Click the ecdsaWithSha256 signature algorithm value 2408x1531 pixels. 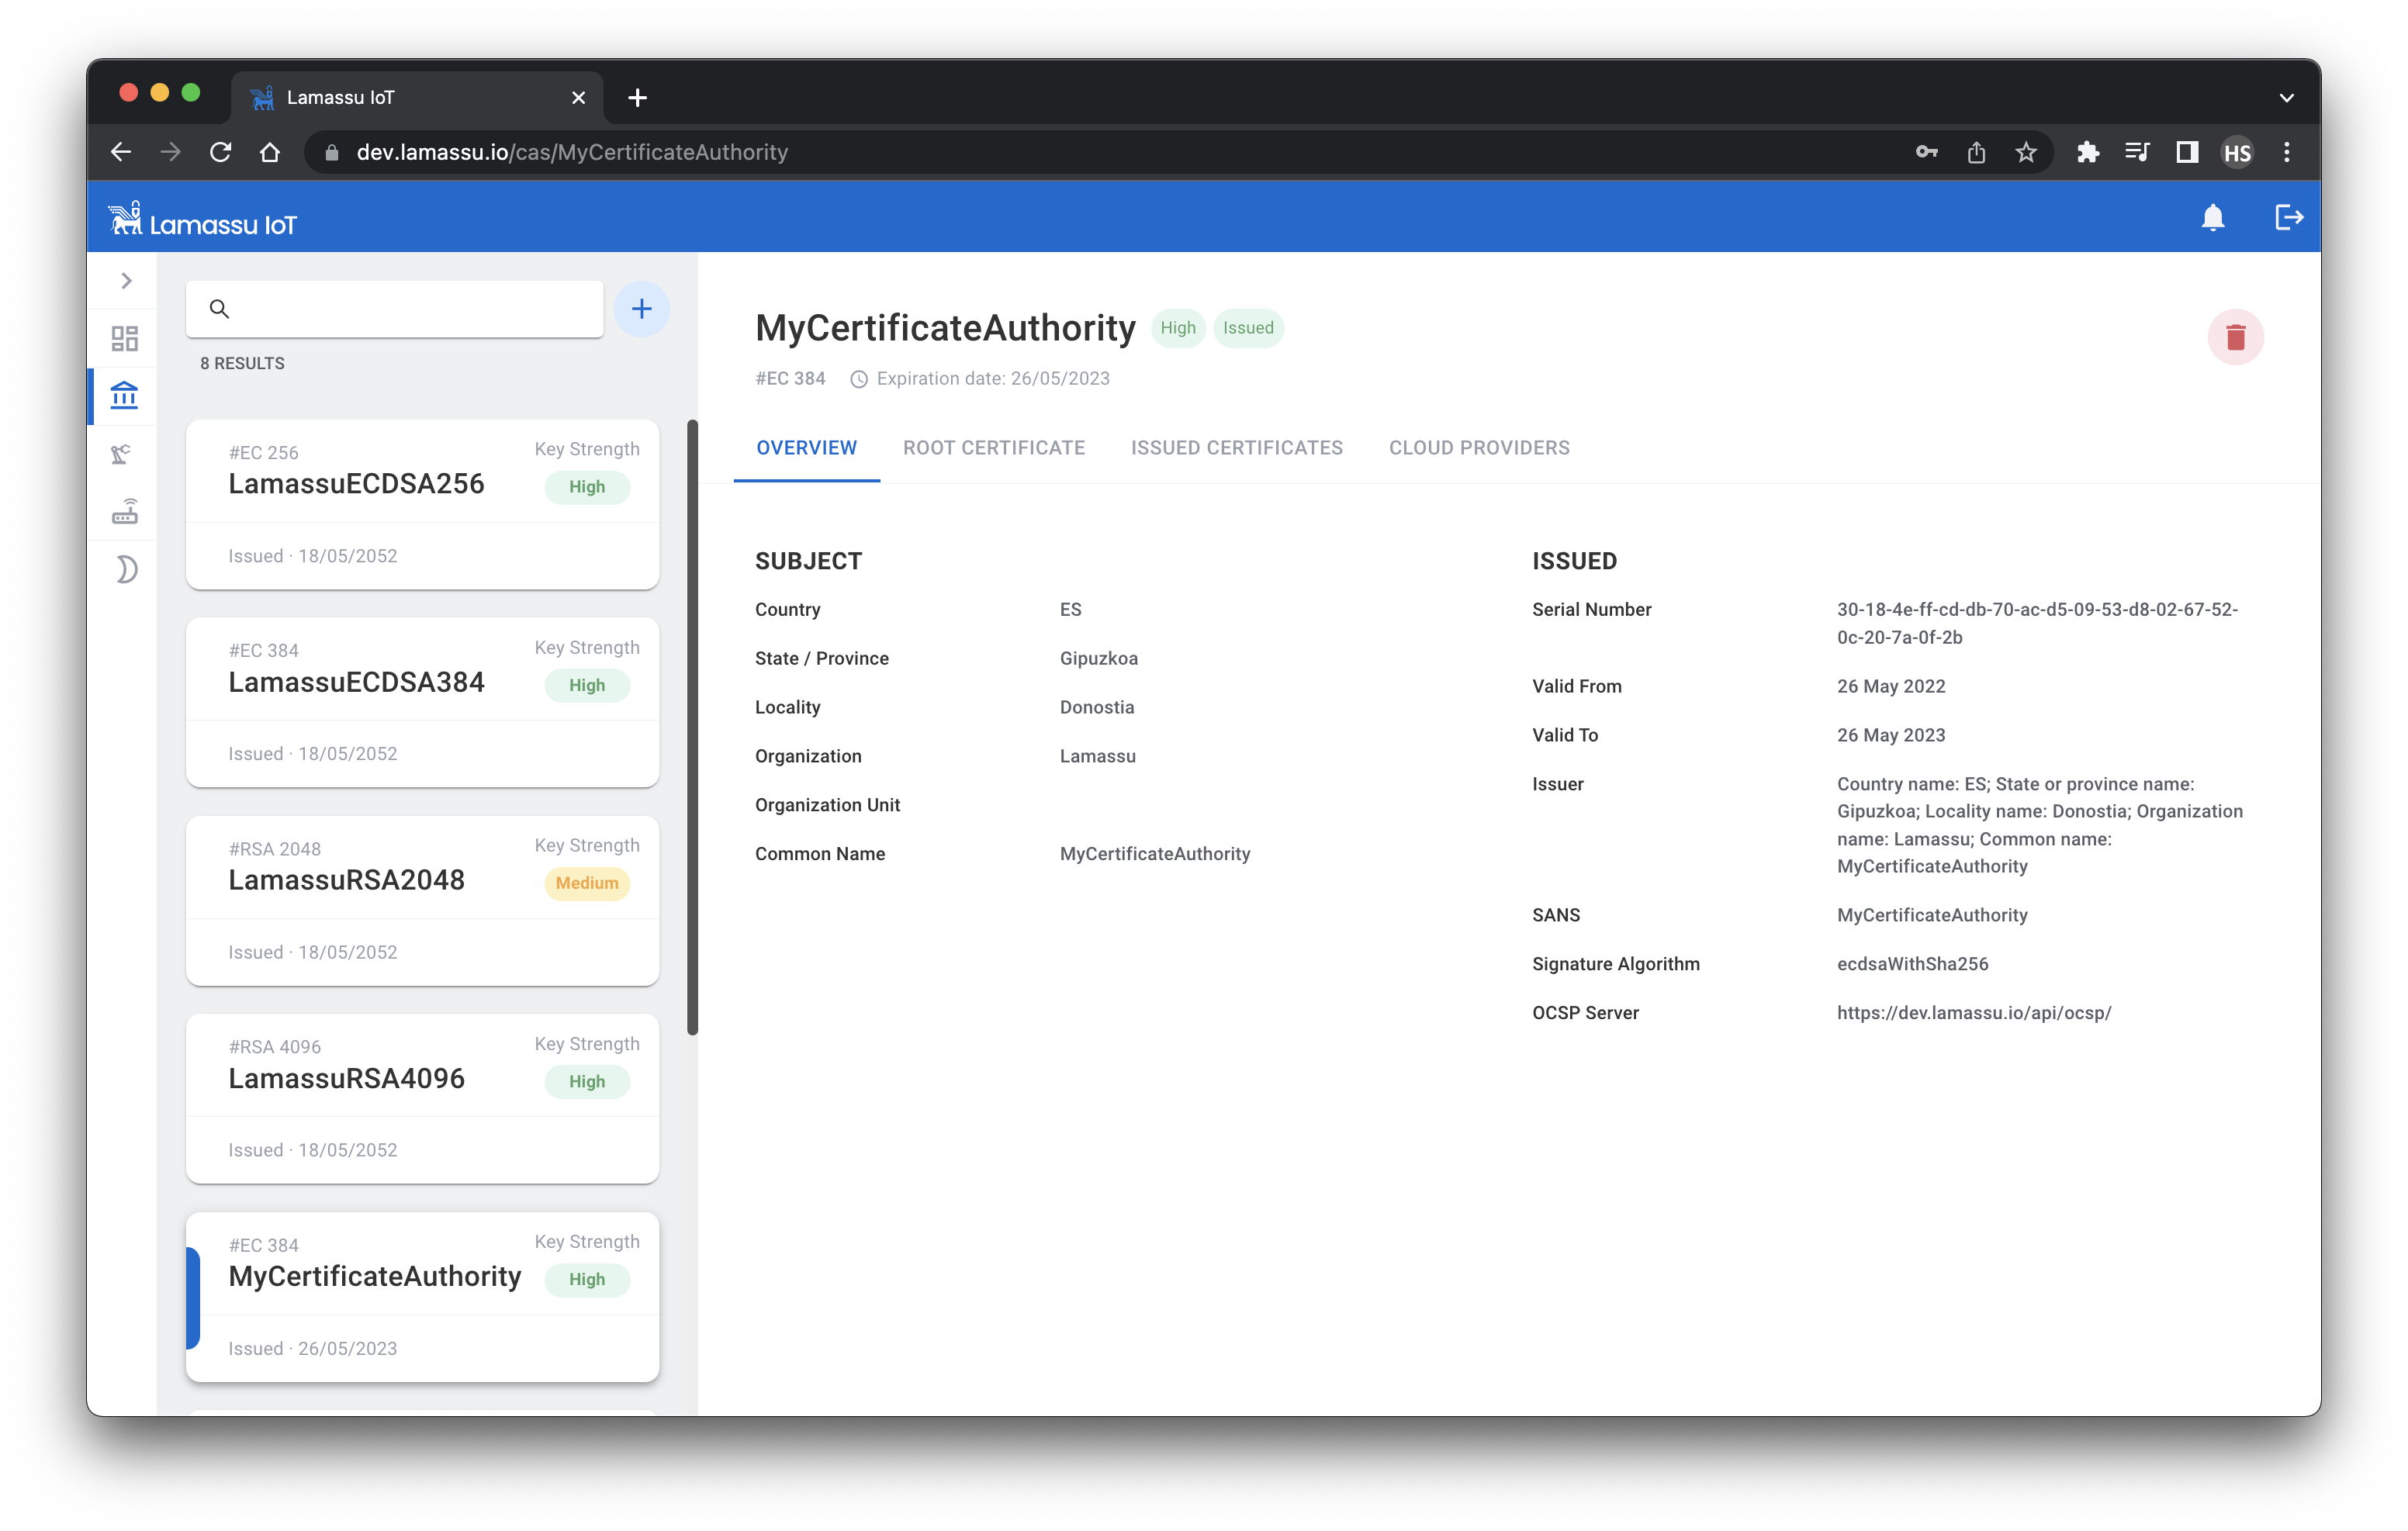coord(1912,964)
